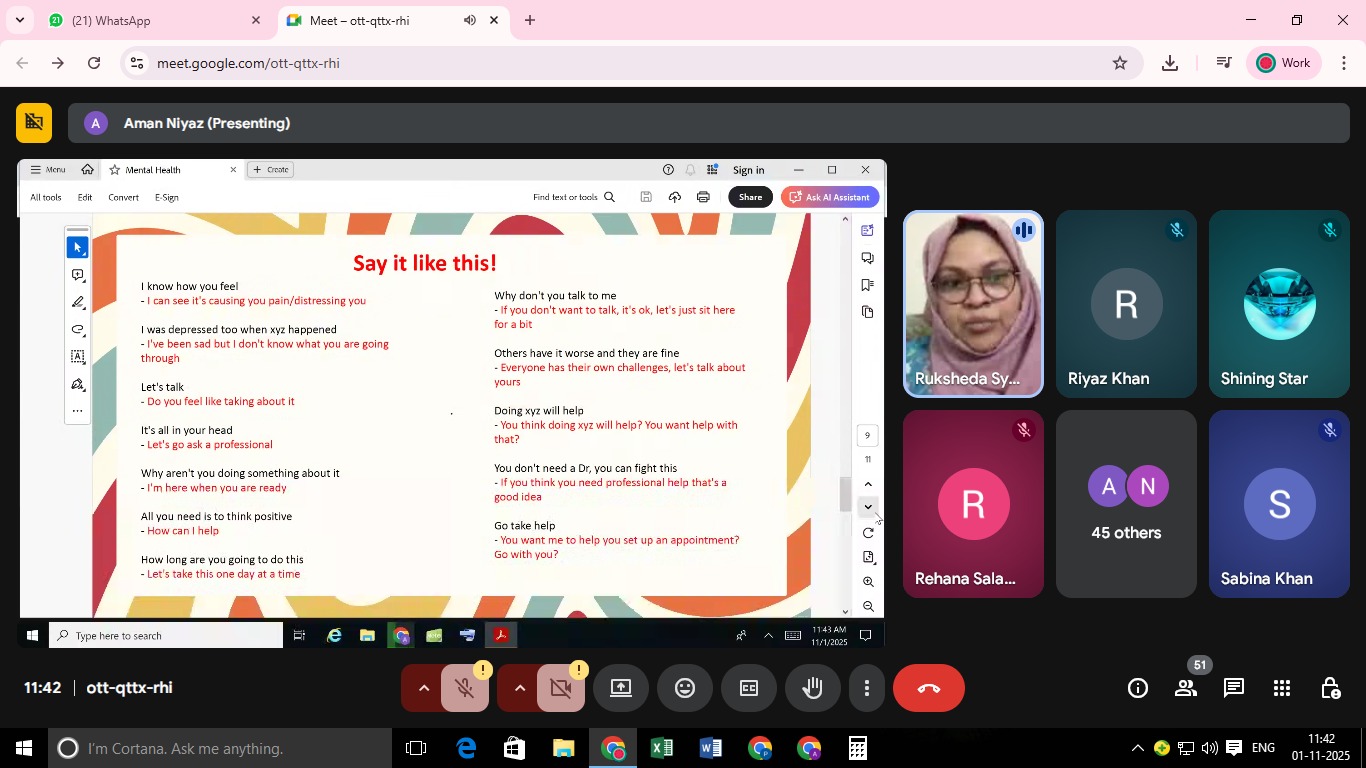The height and width of the screenshot is (768, 1366).
Task: Open video settings arrow beside the camera
Action: coord(519,688)
